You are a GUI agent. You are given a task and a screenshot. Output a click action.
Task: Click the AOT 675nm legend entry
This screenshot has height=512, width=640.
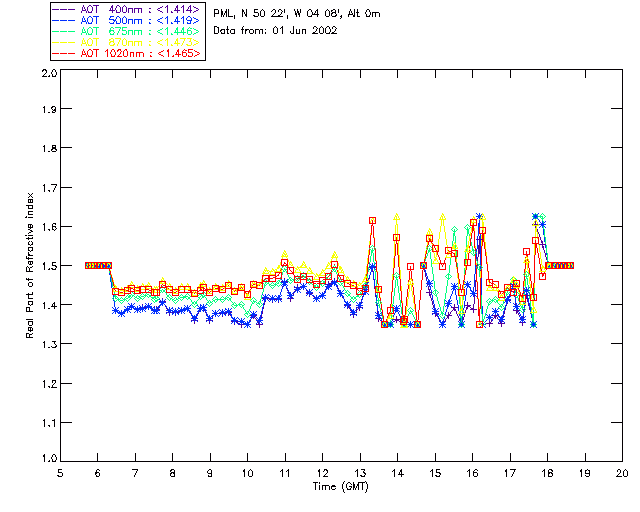[x=127, y=31]
